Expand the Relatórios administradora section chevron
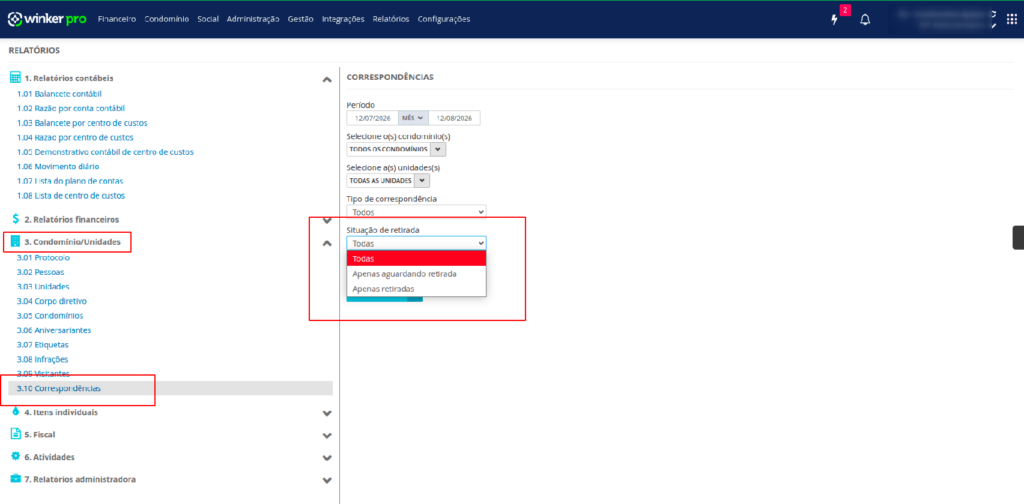Image resolution: width=1024 pixels, height=504 pixels. [327, 480]
